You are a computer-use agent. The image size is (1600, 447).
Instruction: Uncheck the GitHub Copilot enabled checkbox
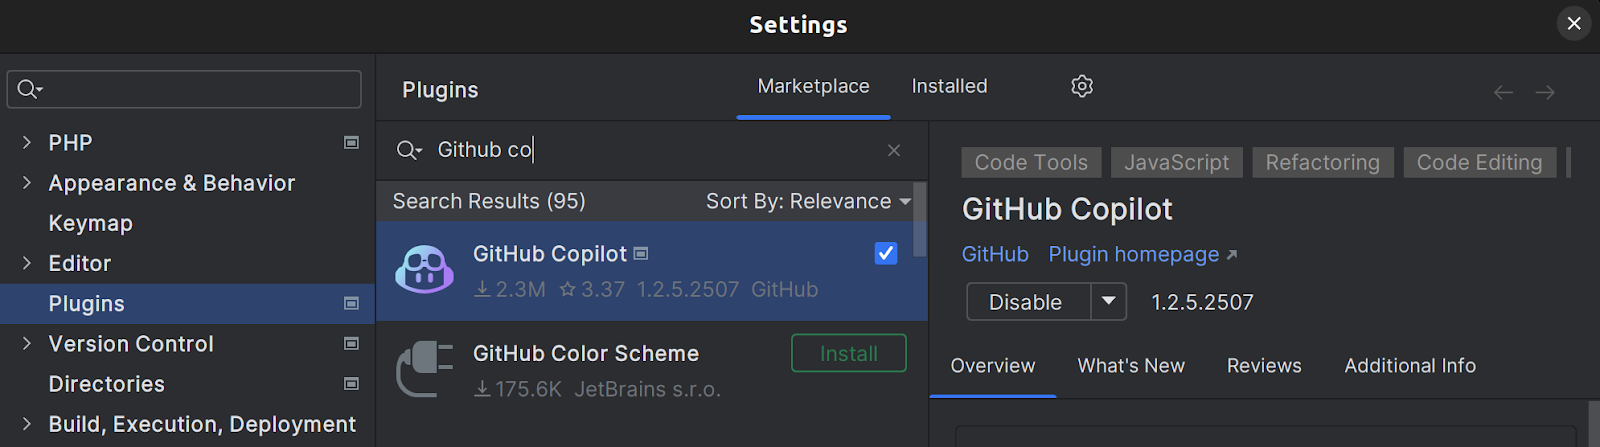pos(886,254)
